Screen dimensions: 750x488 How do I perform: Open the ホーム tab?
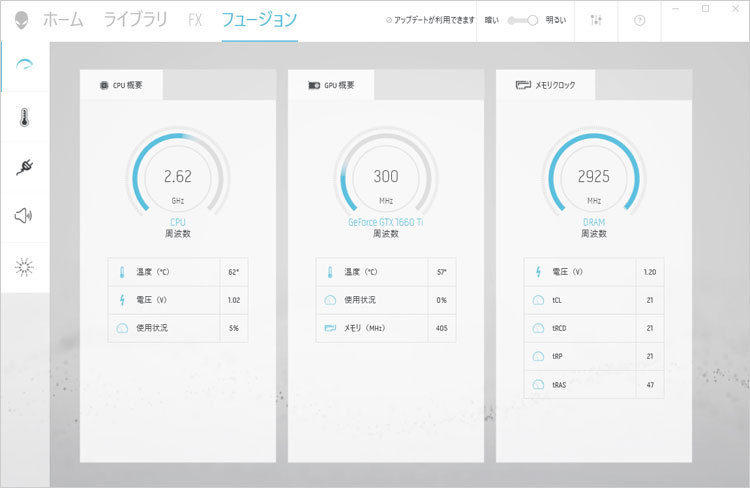63,20
